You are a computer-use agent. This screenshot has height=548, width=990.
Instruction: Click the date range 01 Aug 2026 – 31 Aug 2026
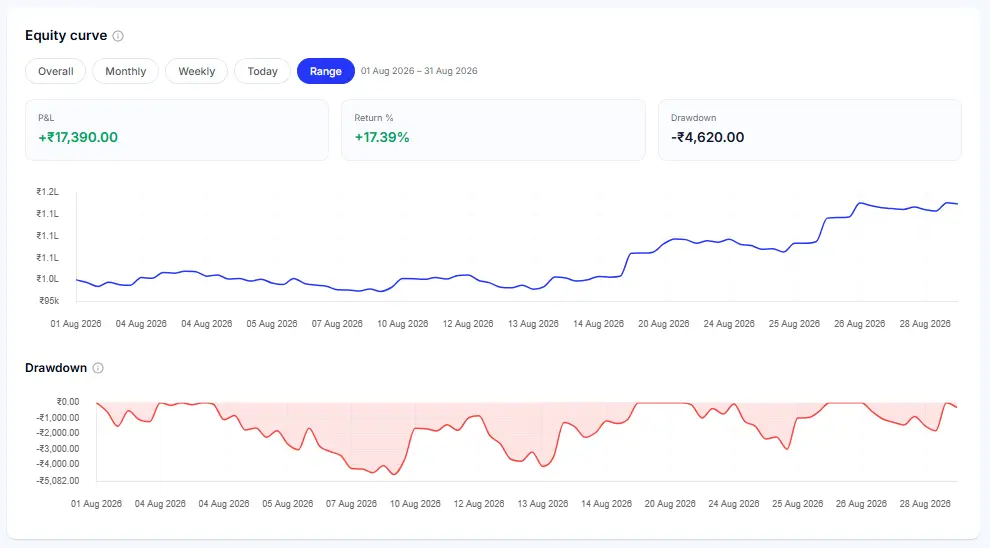(x=419, y=71)
